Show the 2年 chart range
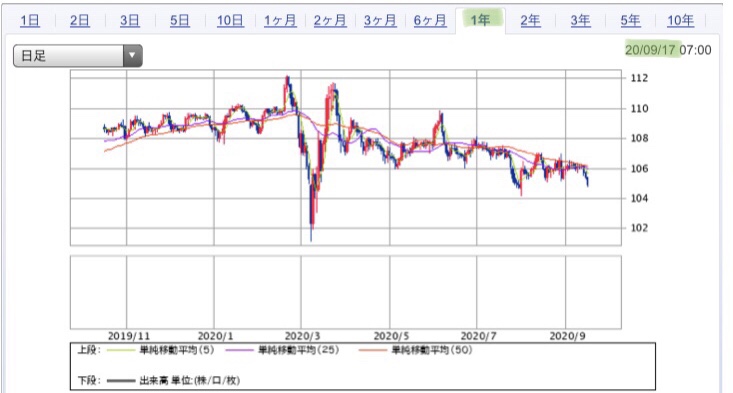 (x=531, y=21)
